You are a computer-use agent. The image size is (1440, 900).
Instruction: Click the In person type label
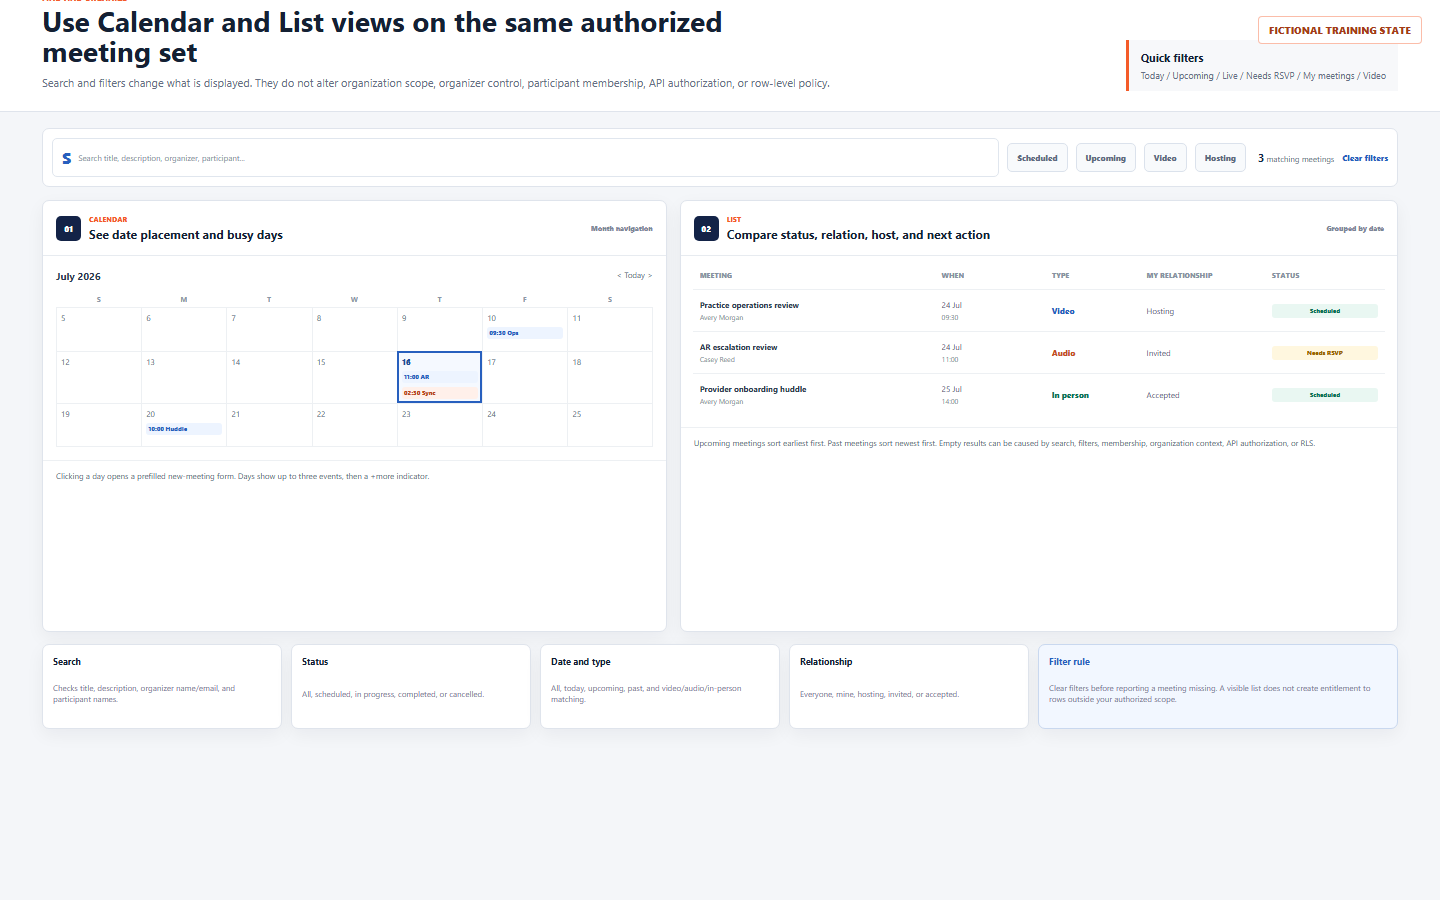(x=1070, y=395)
